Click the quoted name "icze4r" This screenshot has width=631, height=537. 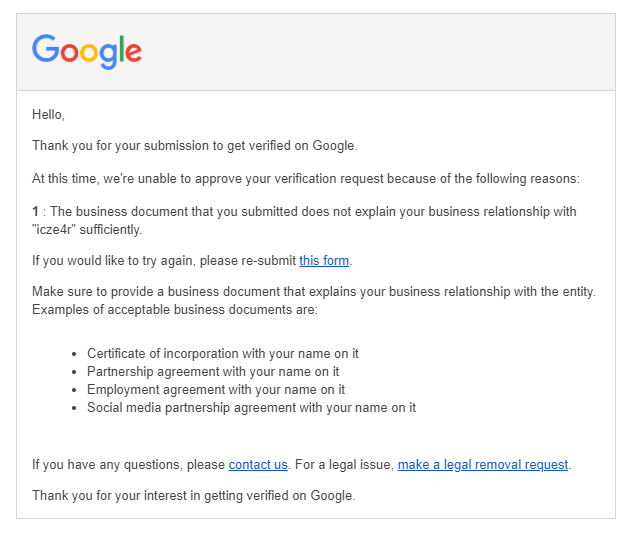point(54,229)
